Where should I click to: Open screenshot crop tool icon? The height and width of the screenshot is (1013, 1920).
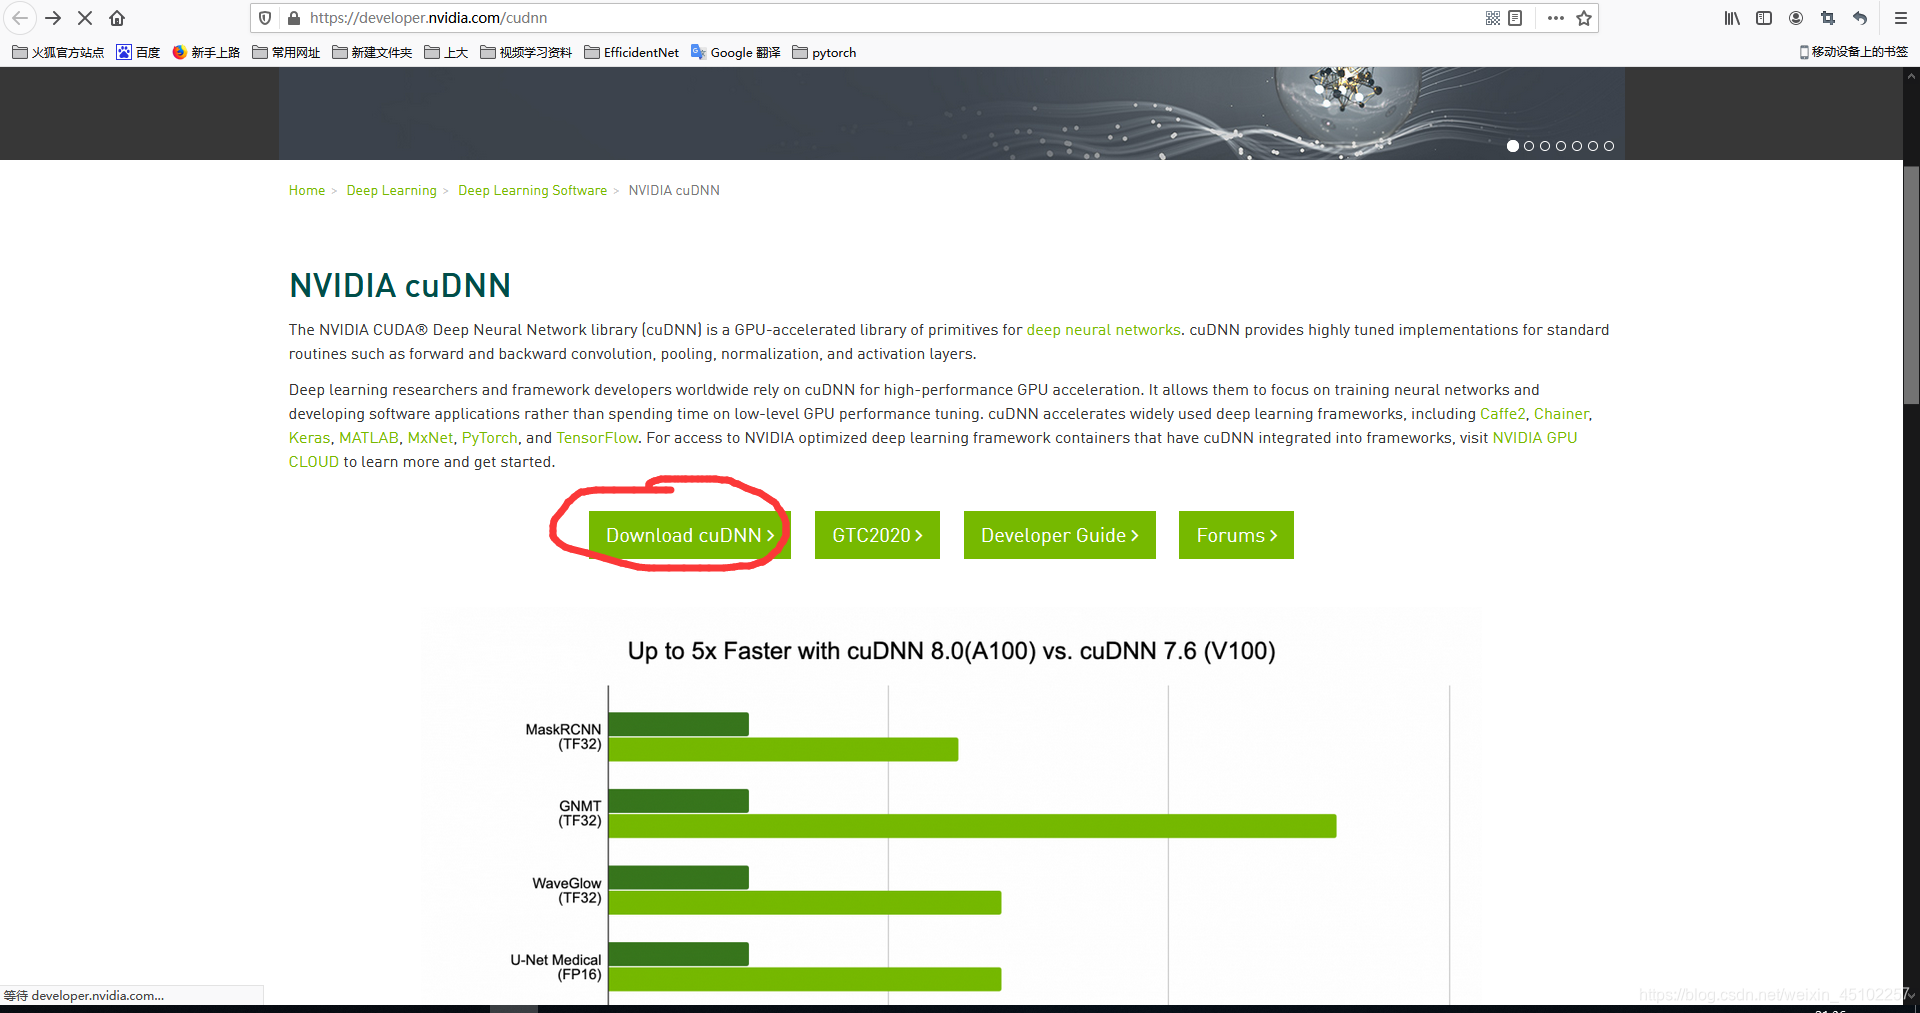click(1828, 18)
